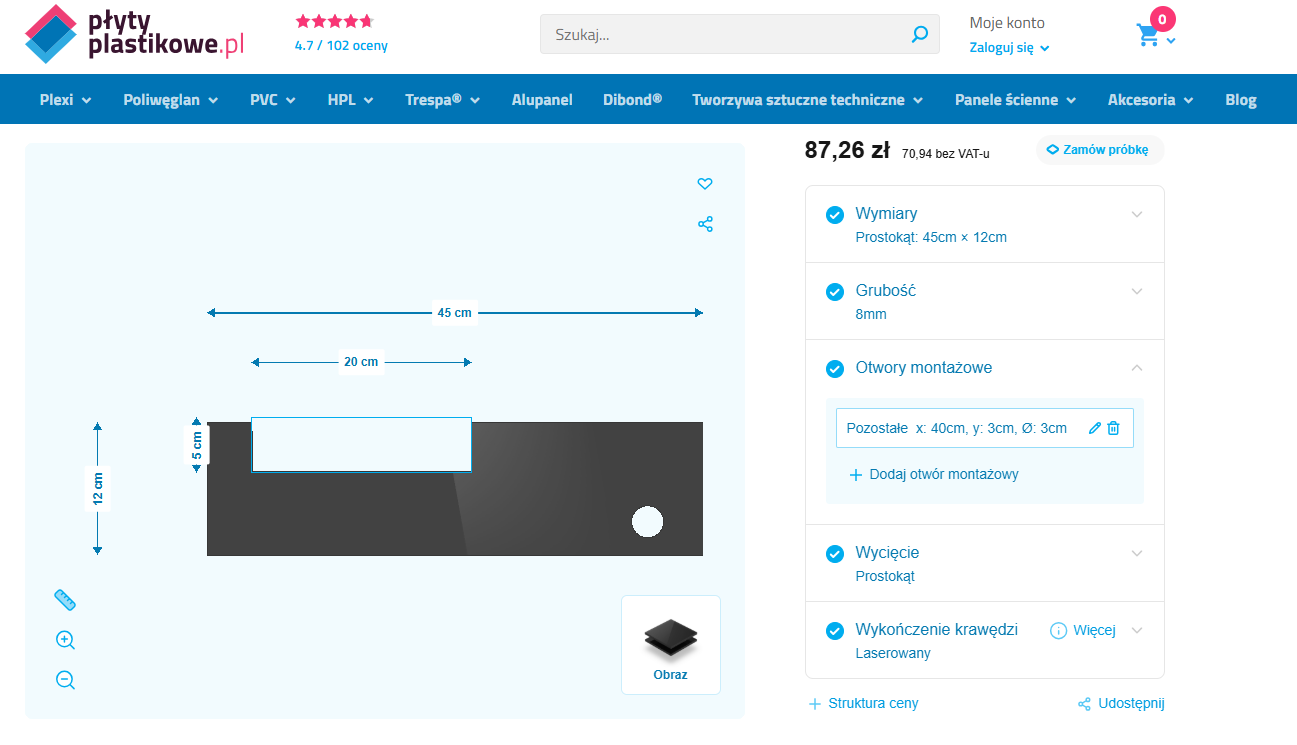1297x745 pixels.
Task: Click the search magnifier icon
Action: tap(919, 35)
